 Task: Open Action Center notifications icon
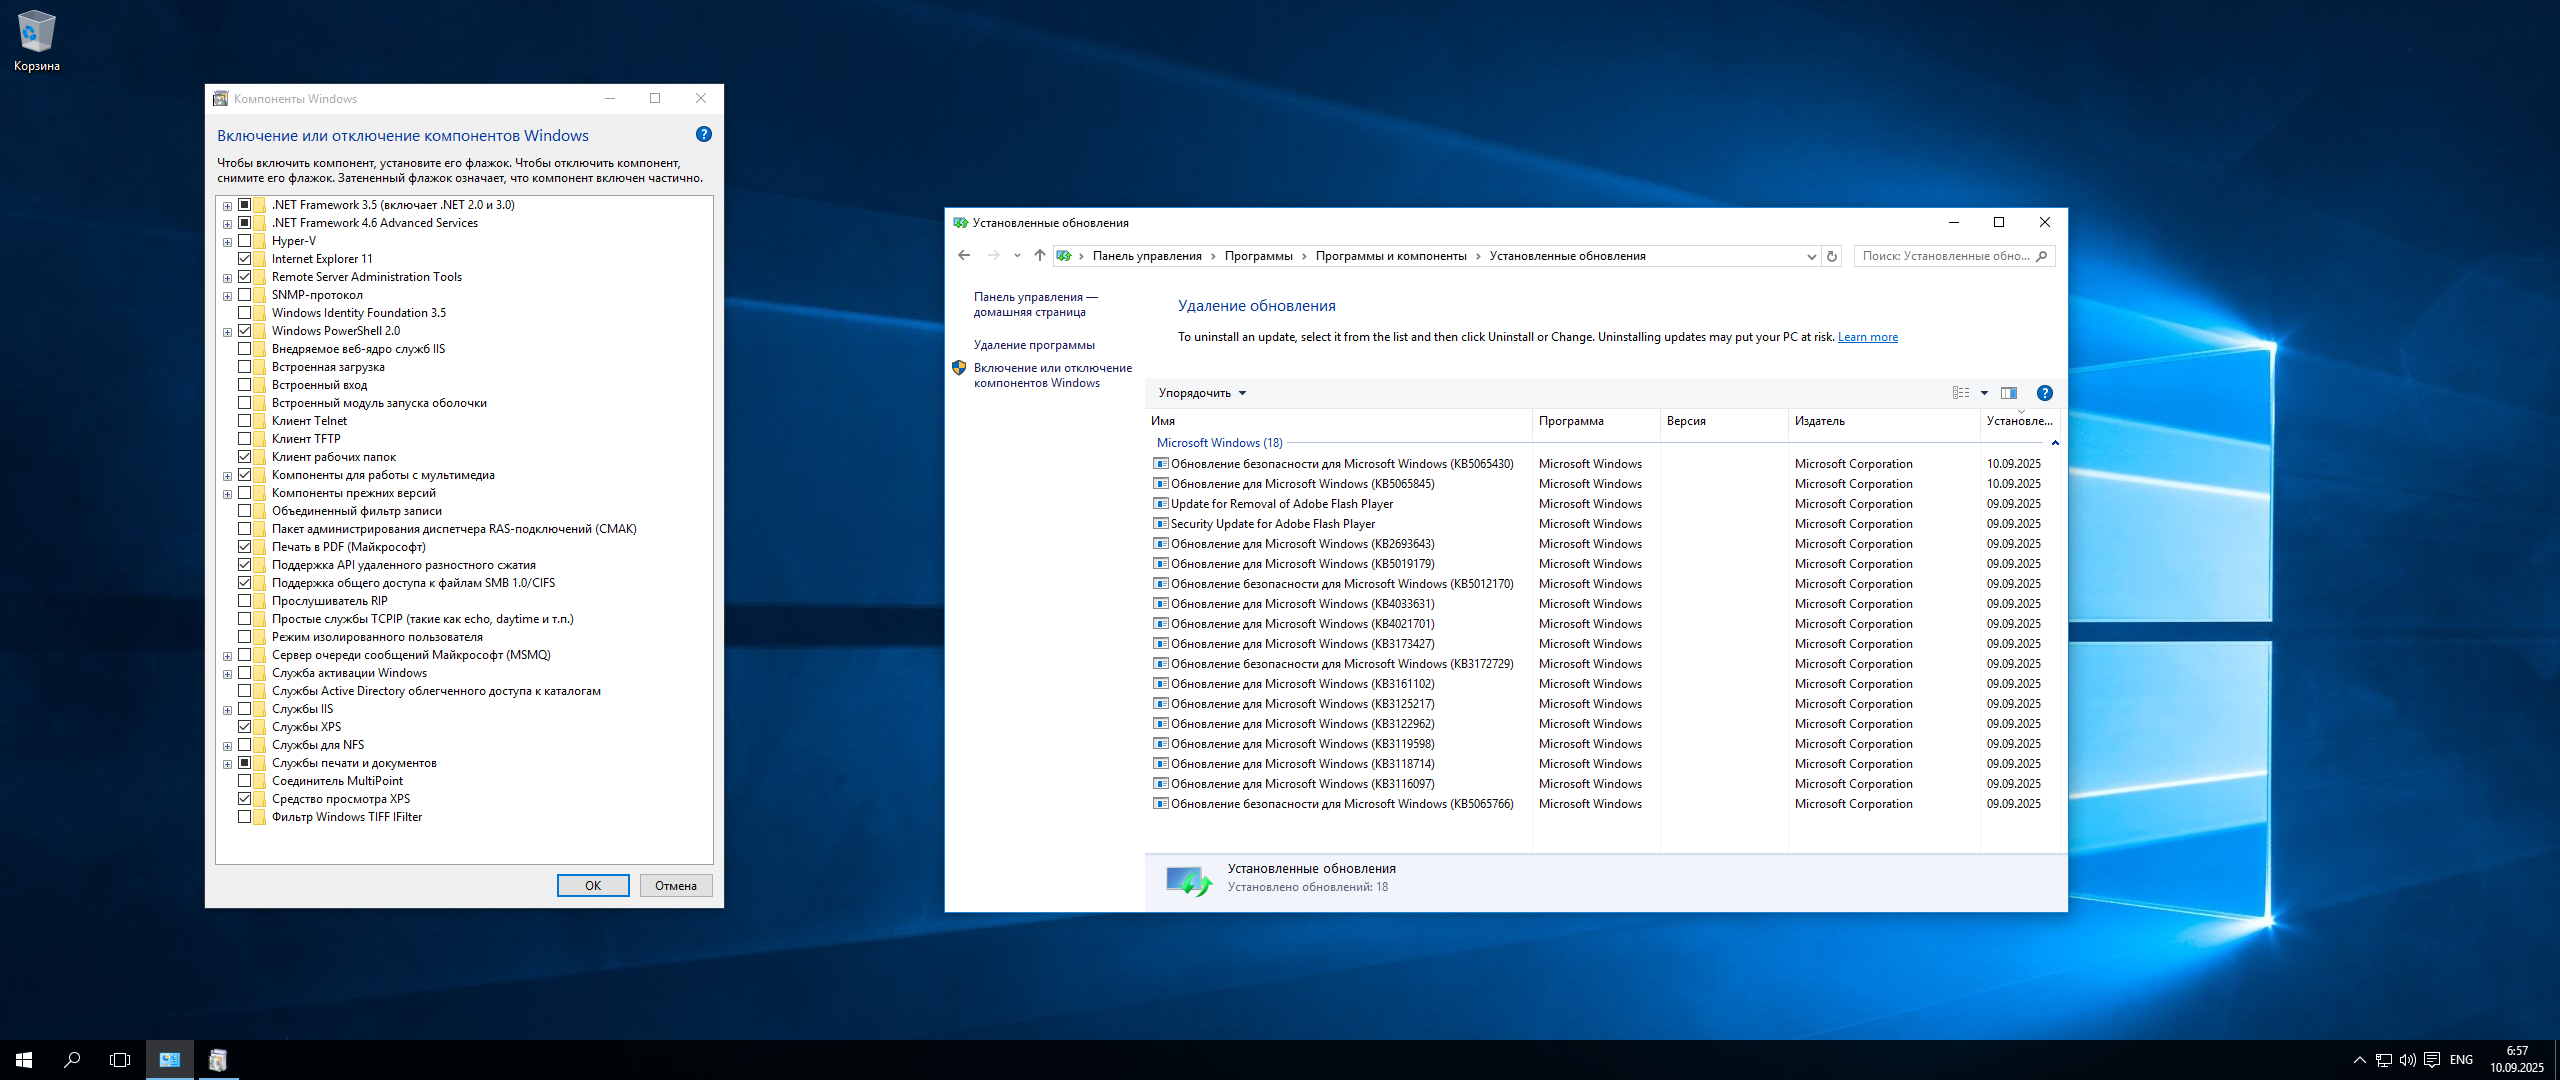pyautogui.click(x=2432, y=1060)
